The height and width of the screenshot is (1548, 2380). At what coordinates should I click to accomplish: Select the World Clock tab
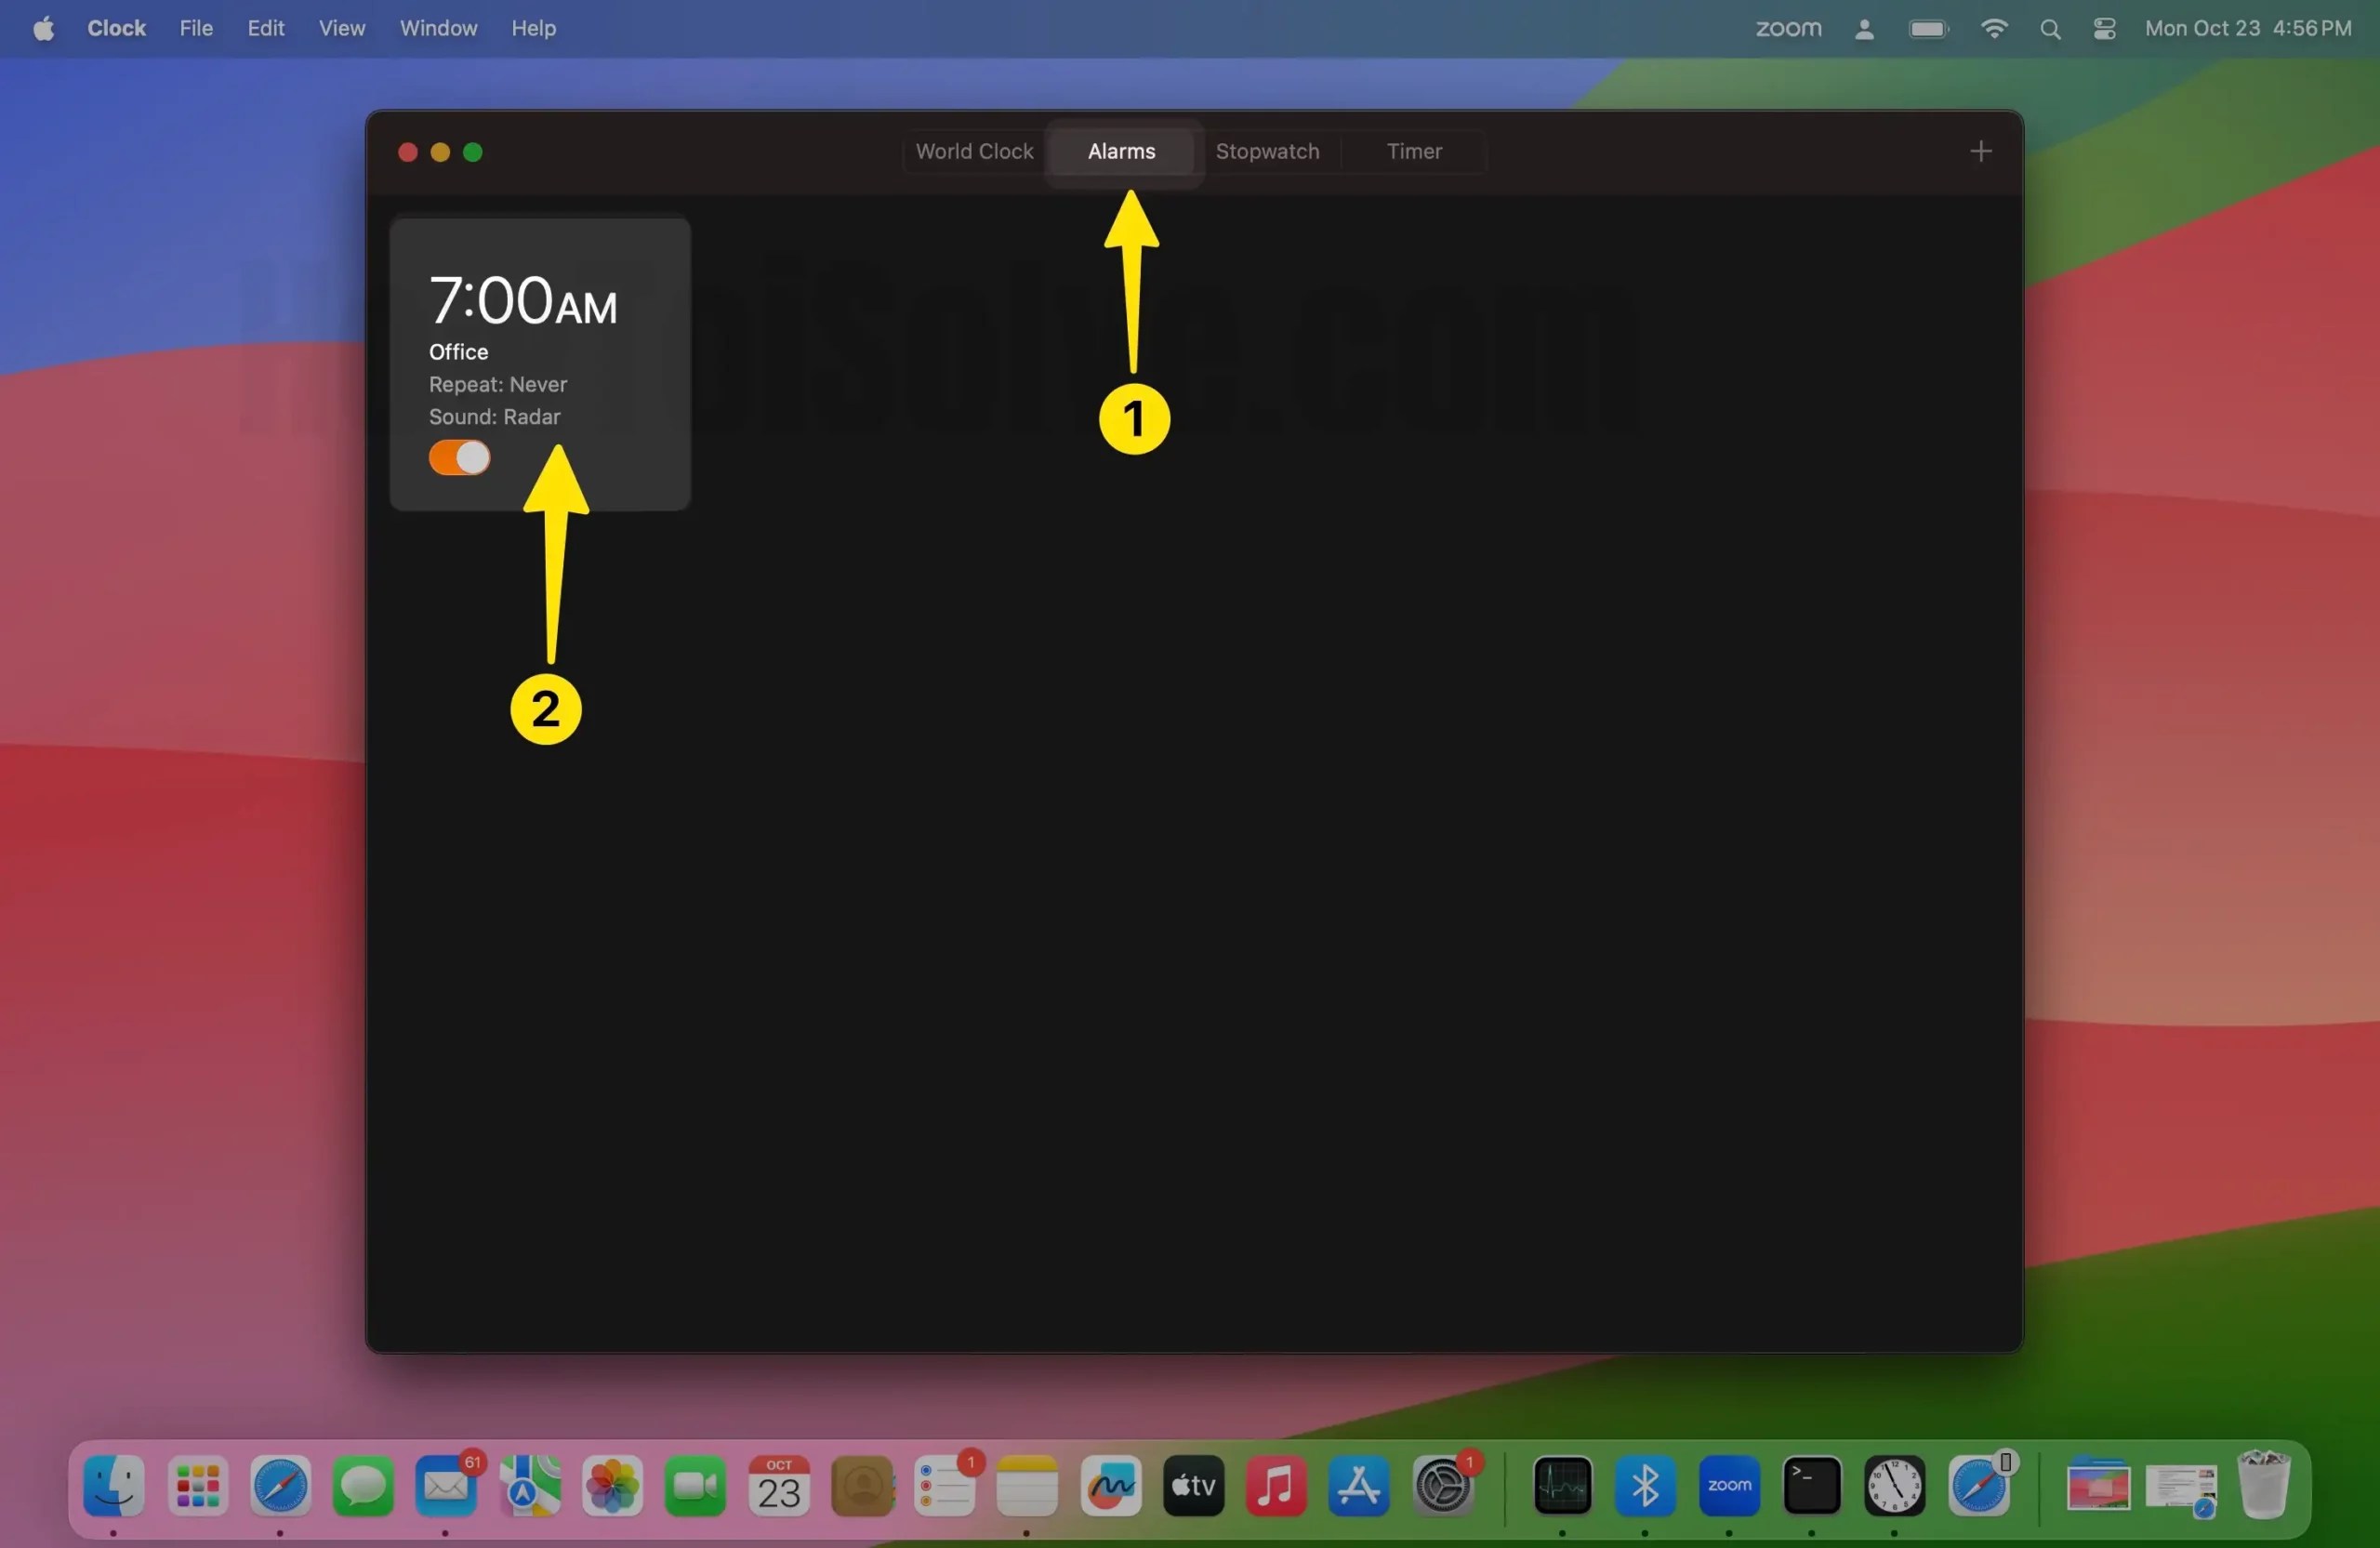pos(974,151)
